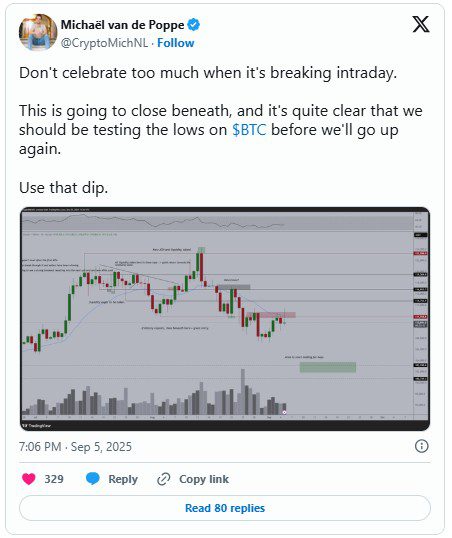452x538 pixels.
Task: Click the TradingView logo in chart
Action: click(x=36, y=425)
